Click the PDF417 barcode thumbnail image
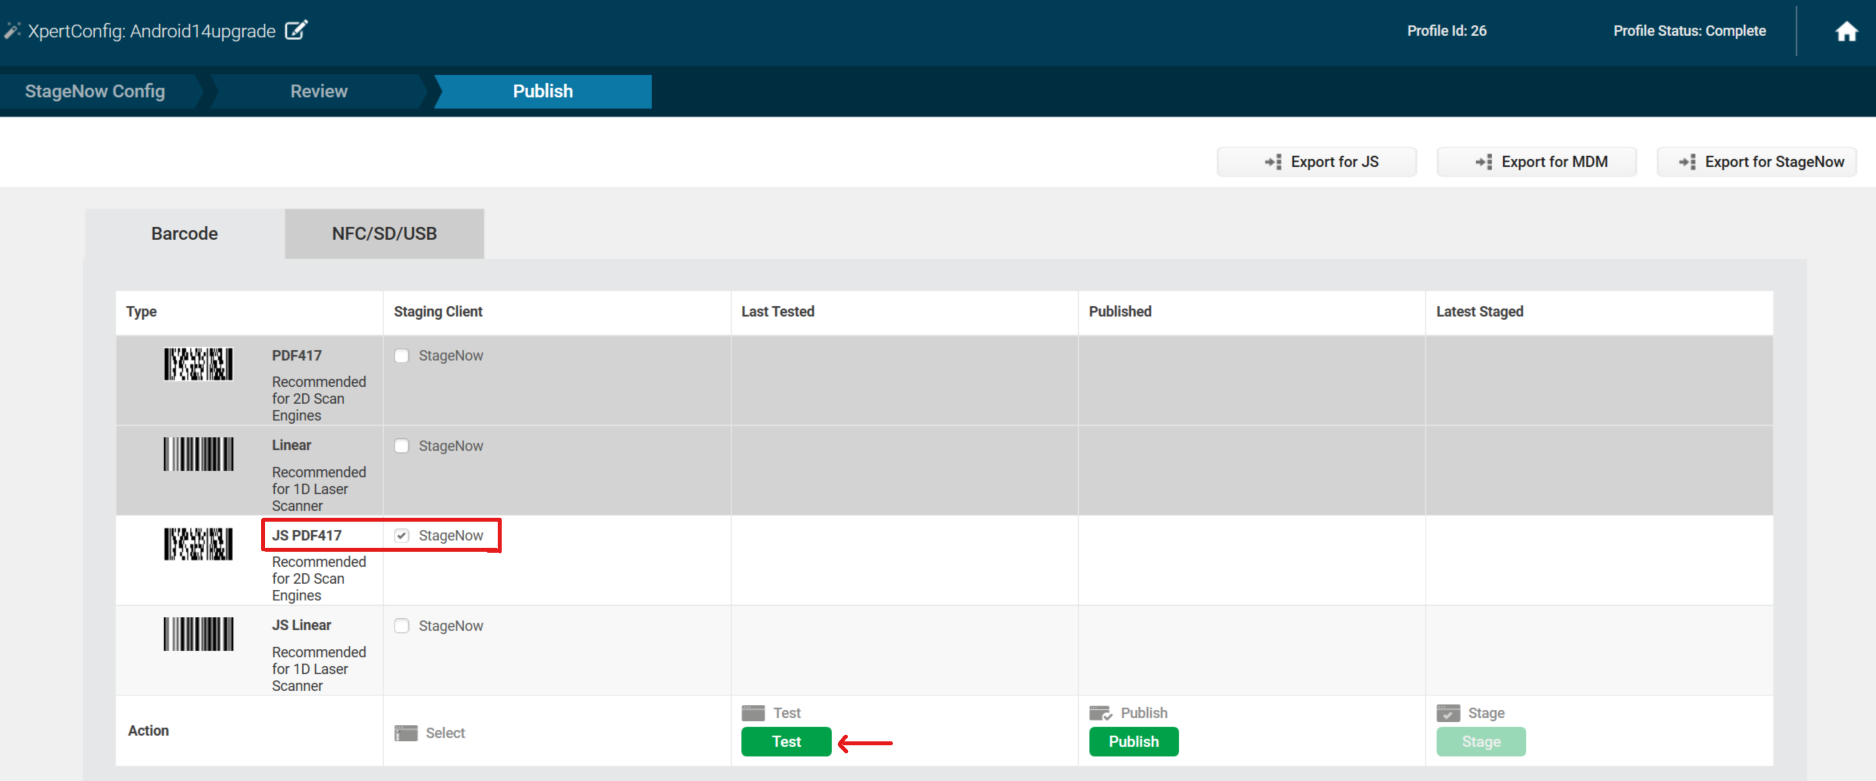The width and height of the screenshot is (1876, 781). [x=198, y=364]
